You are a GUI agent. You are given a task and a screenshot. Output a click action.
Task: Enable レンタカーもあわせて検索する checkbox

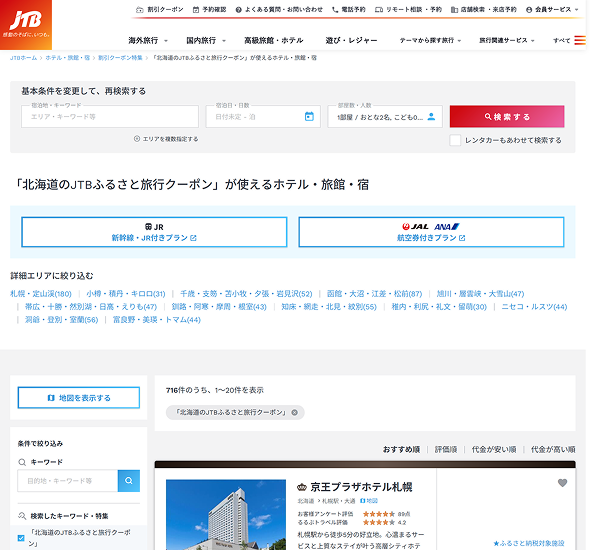tap(455, 140)
